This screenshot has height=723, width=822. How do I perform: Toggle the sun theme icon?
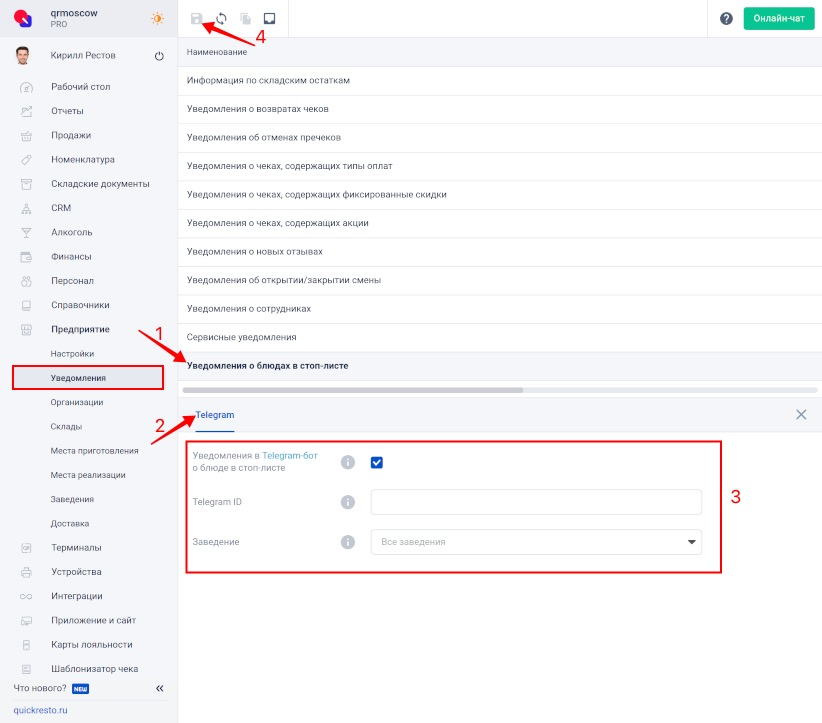pyautogui.click(x=157, y=18)
